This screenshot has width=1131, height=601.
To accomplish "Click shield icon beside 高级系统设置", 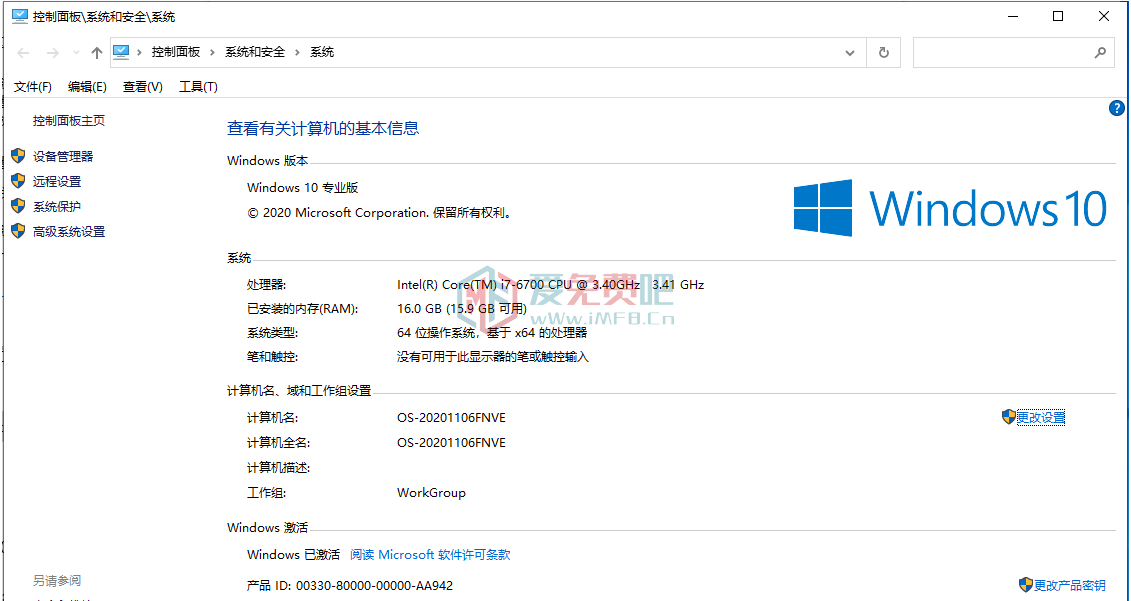I will [x=18, y=231].
